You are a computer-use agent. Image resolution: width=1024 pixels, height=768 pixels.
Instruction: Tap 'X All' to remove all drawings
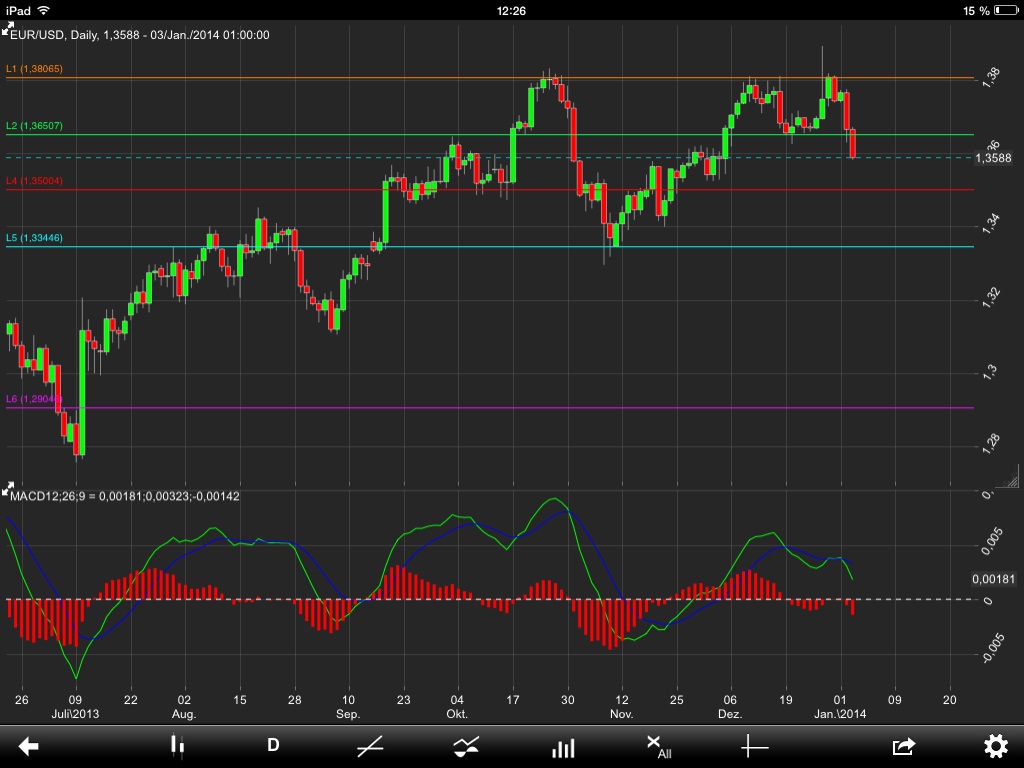(658, 747)
